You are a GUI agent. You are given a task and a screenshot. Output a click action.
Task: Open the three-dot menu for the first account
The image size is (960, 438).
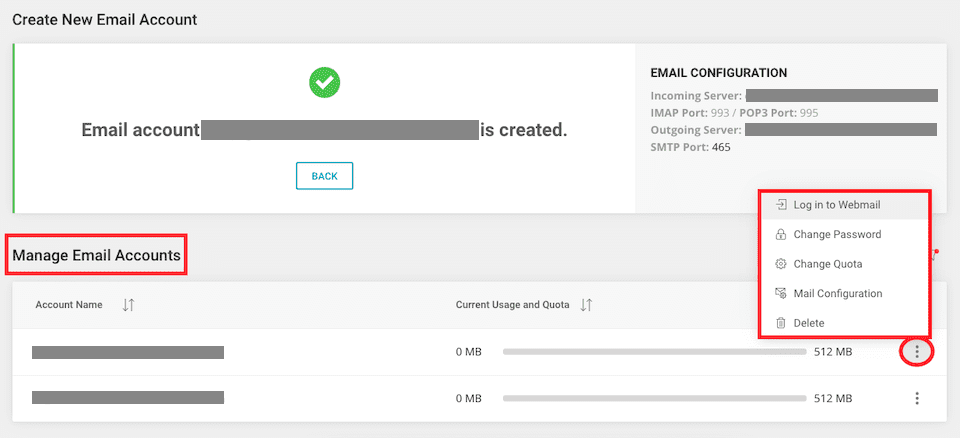click(x=917, y=352)
